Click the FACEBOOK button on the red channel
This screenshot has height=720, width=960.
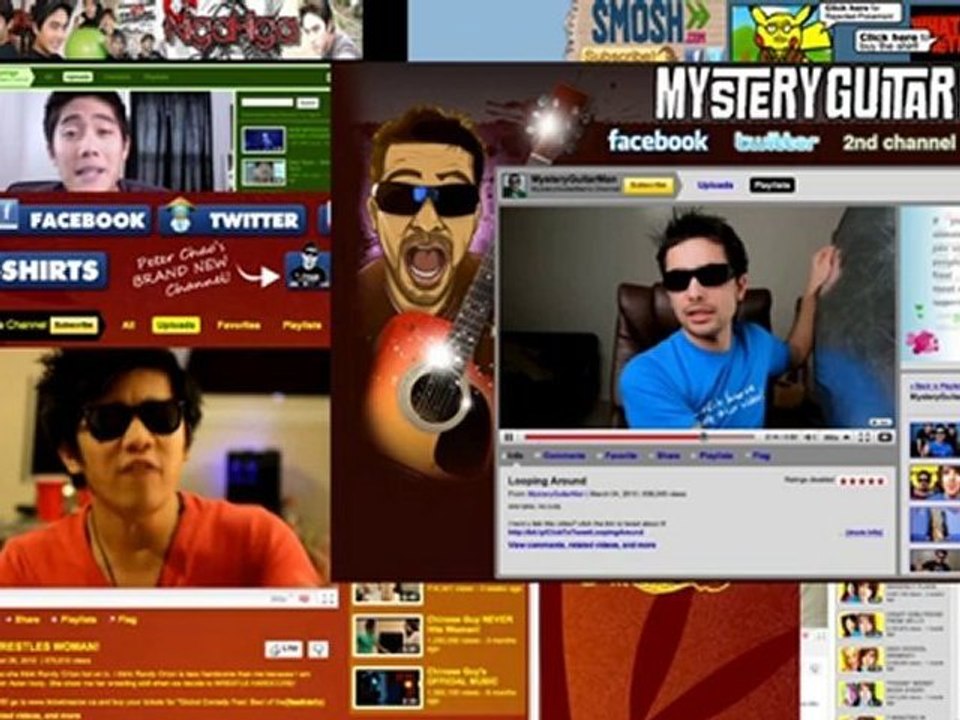tap(75, 220)
